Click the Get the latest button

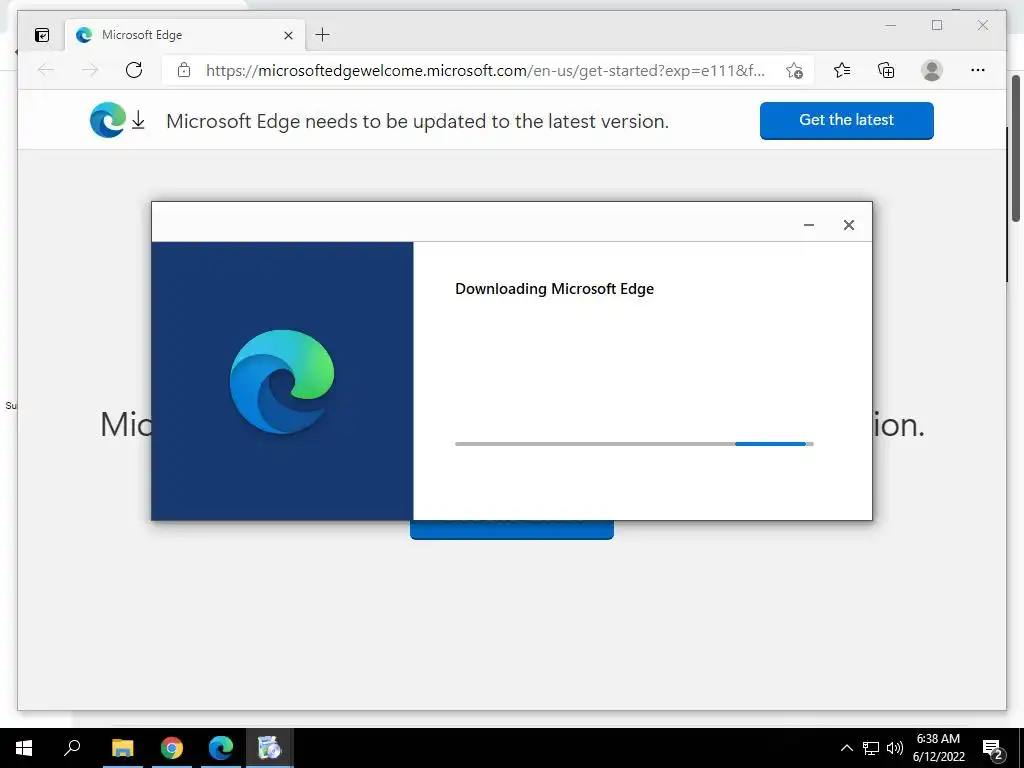point(846,120)
